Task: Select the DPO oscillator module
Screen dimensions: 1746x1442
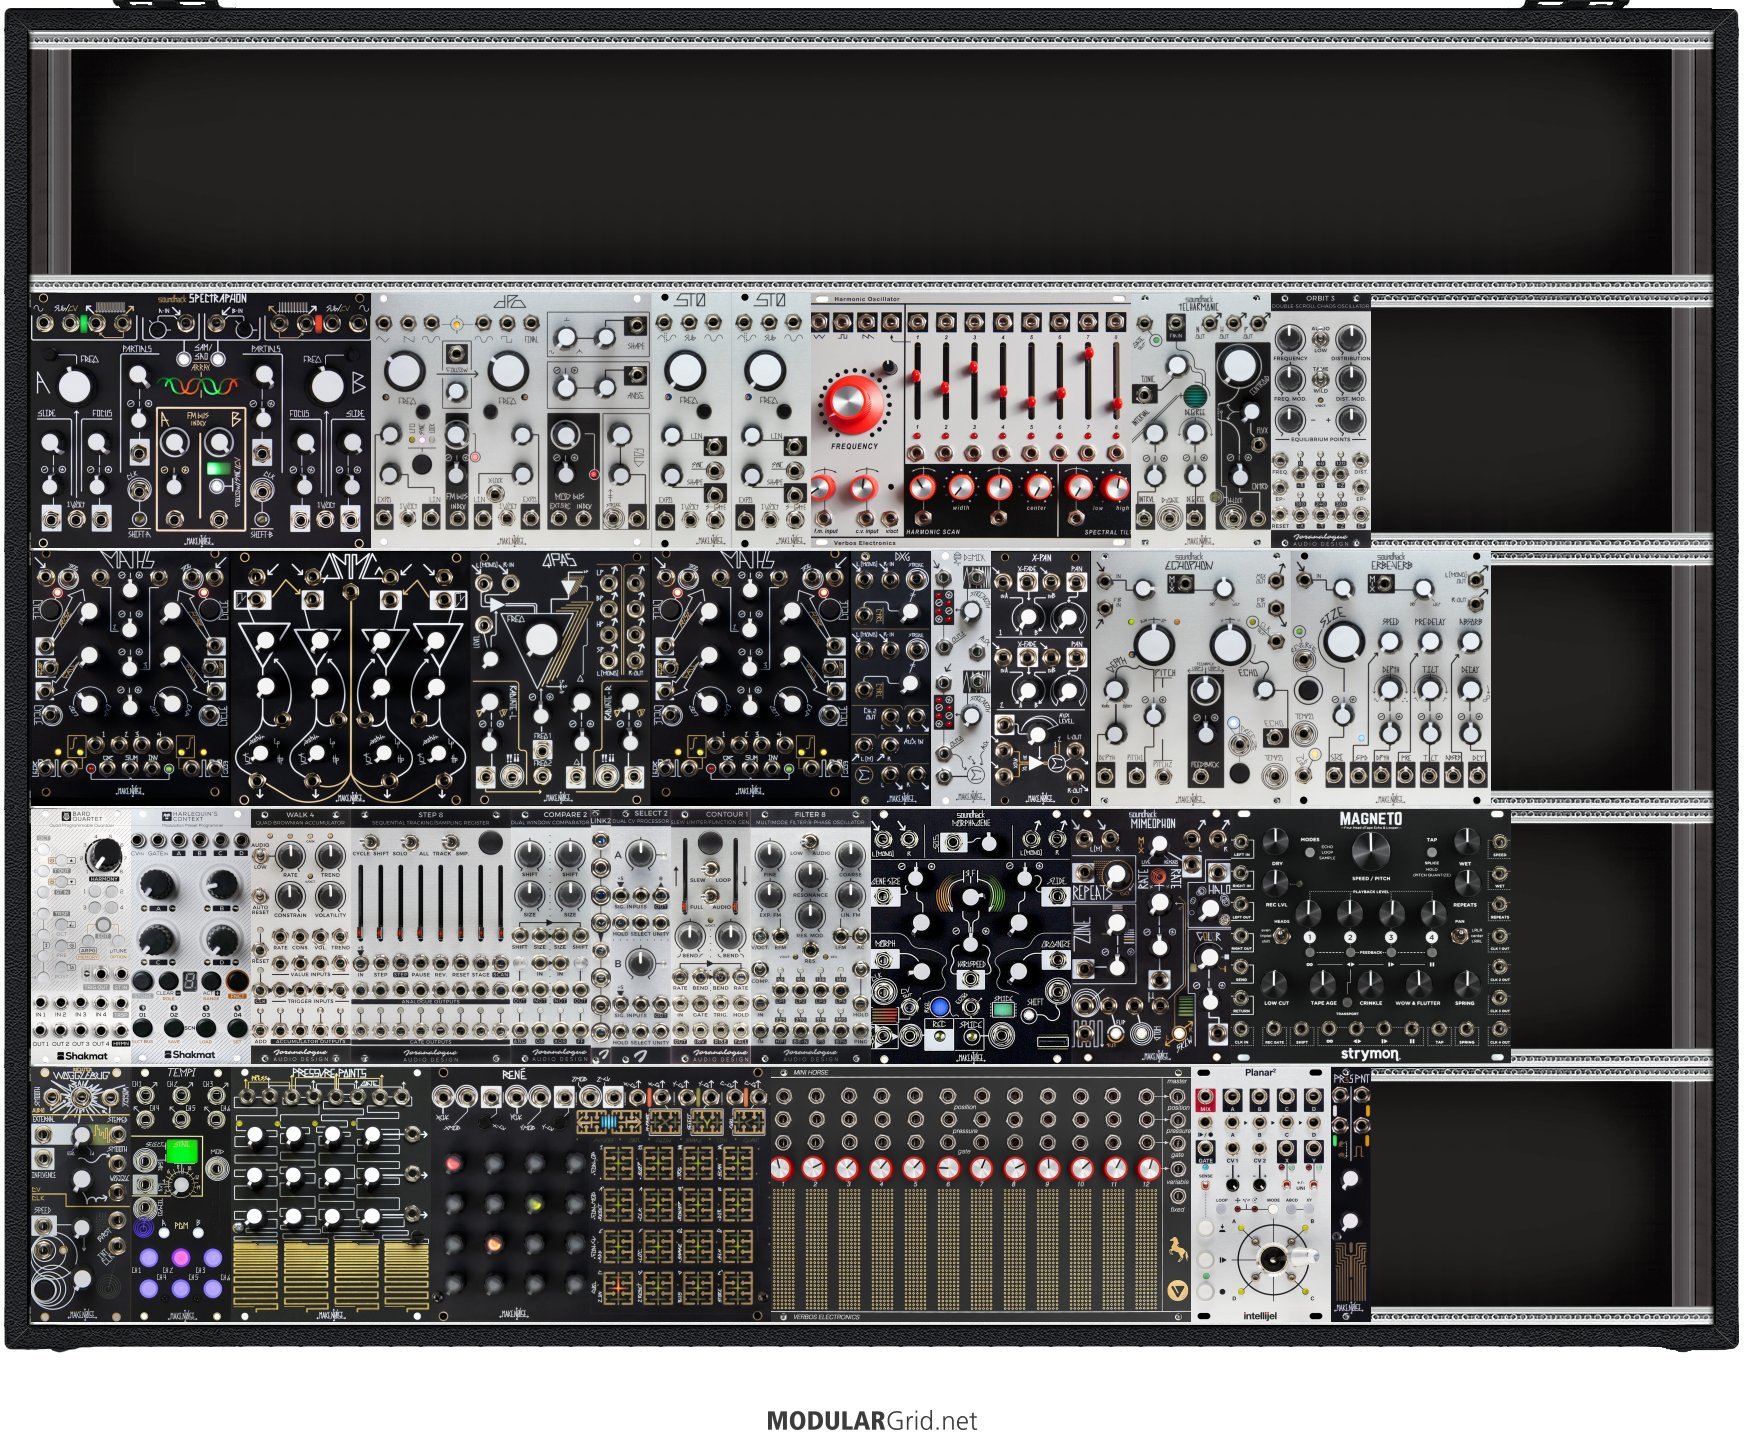Action: tap(511, 420)
